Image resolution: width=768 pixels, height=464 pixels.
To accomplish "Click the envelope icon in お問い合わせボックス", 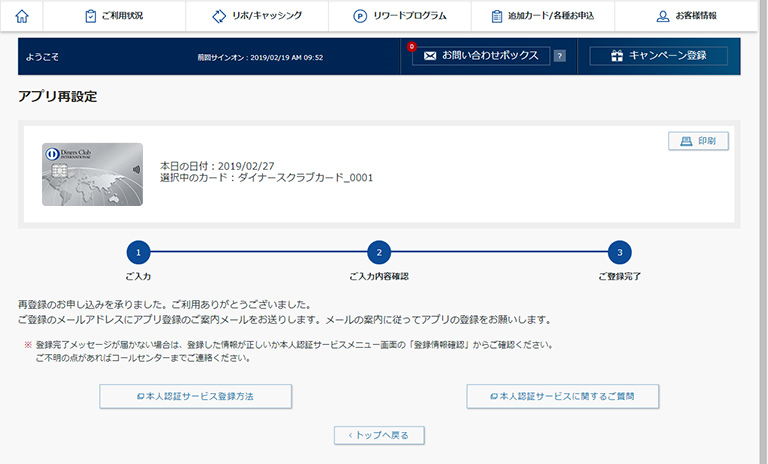I will point(430,56).
